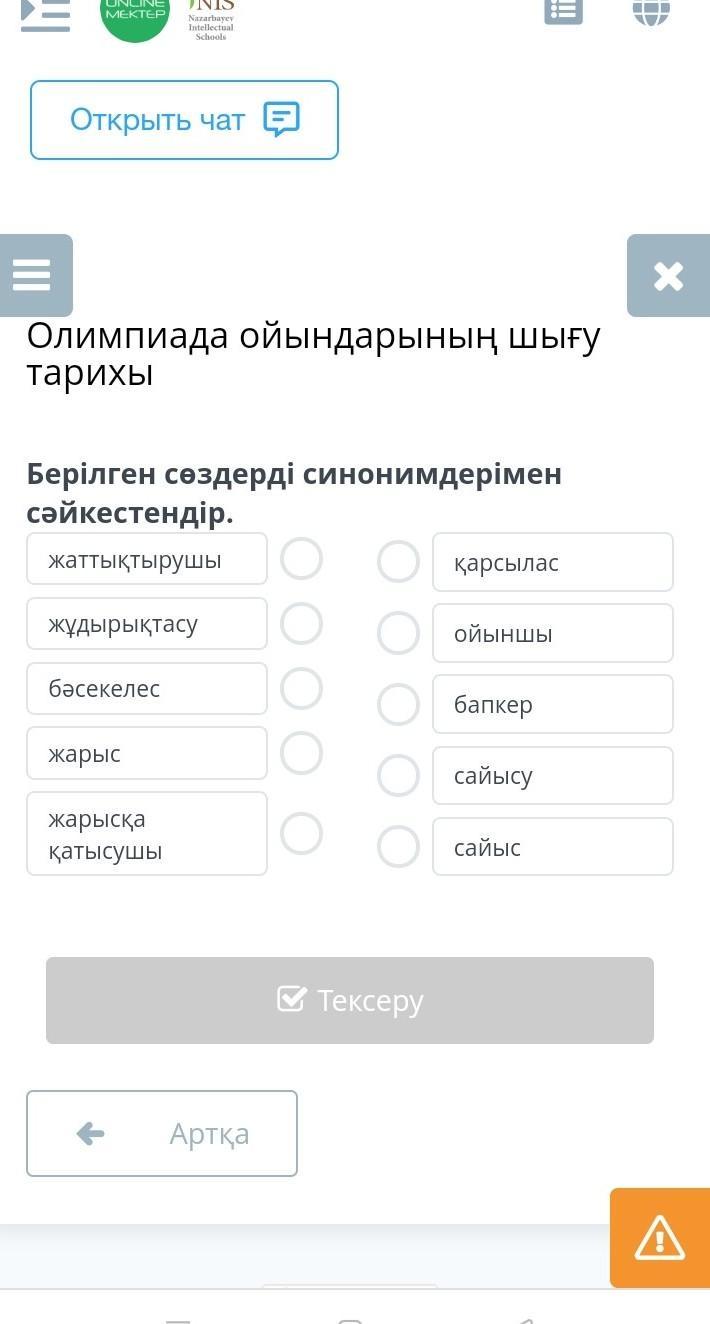The height and width of the screenshot is (1324, 710).
Task: Open the hamburger side menu
Action: coord(33,275)
